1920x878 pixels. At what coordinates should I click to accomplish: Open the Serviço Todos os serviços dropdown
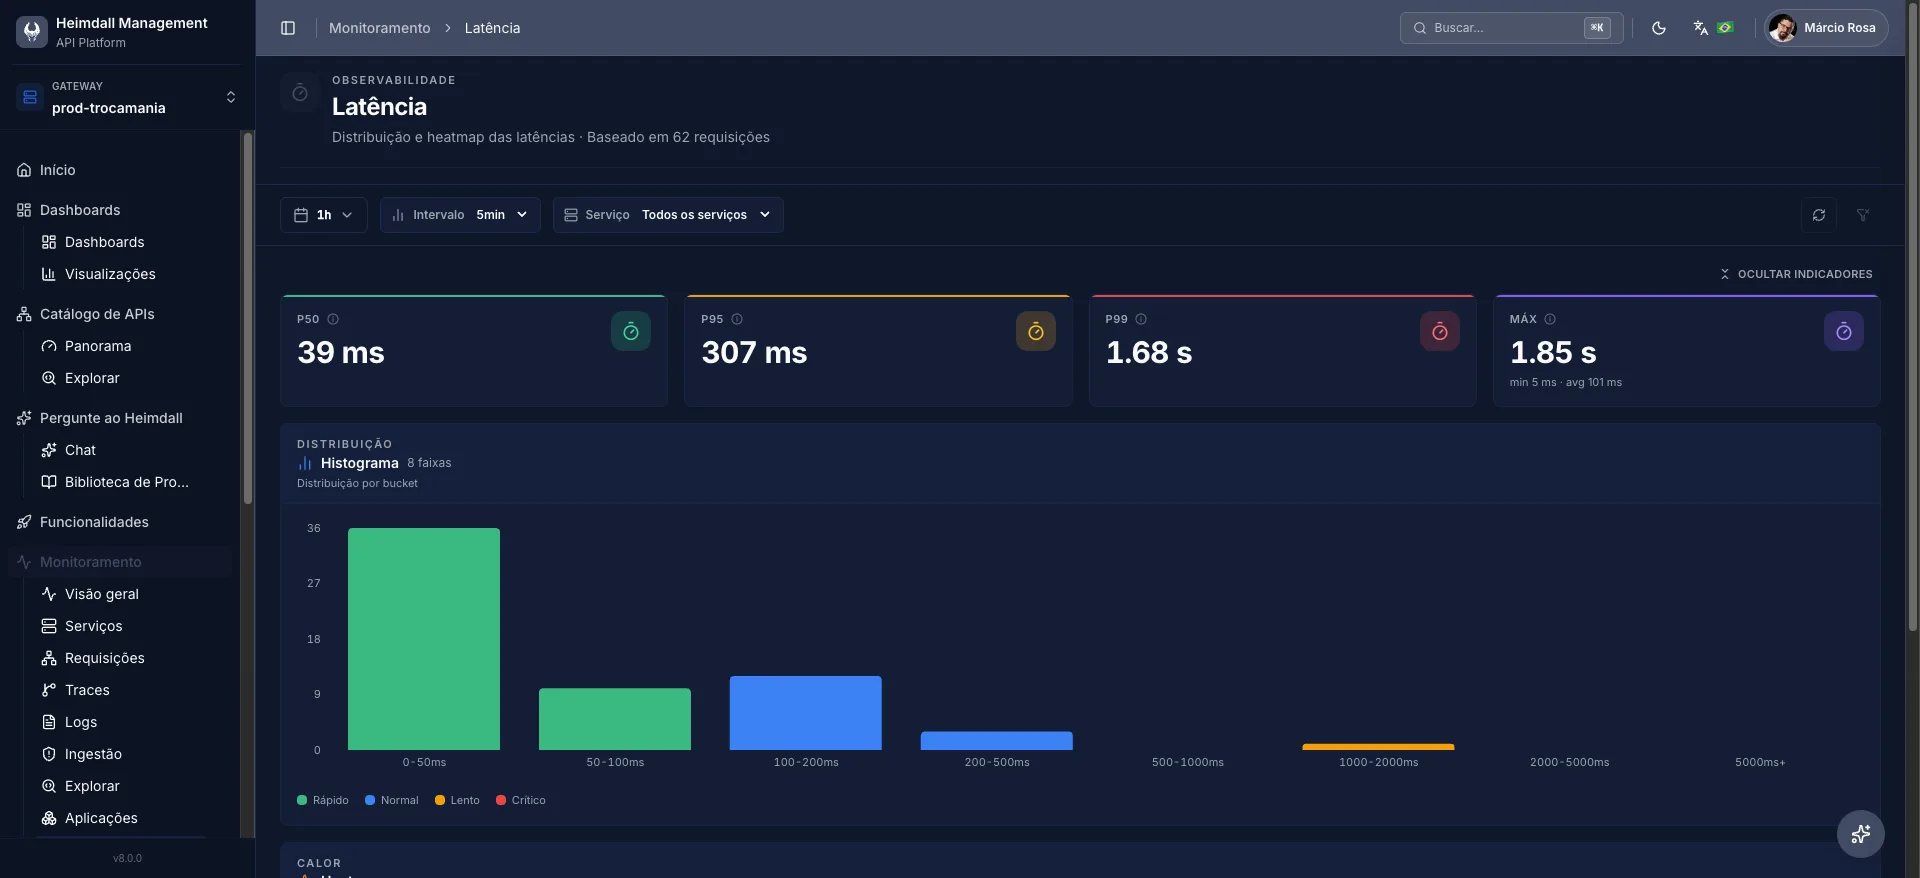668,215
